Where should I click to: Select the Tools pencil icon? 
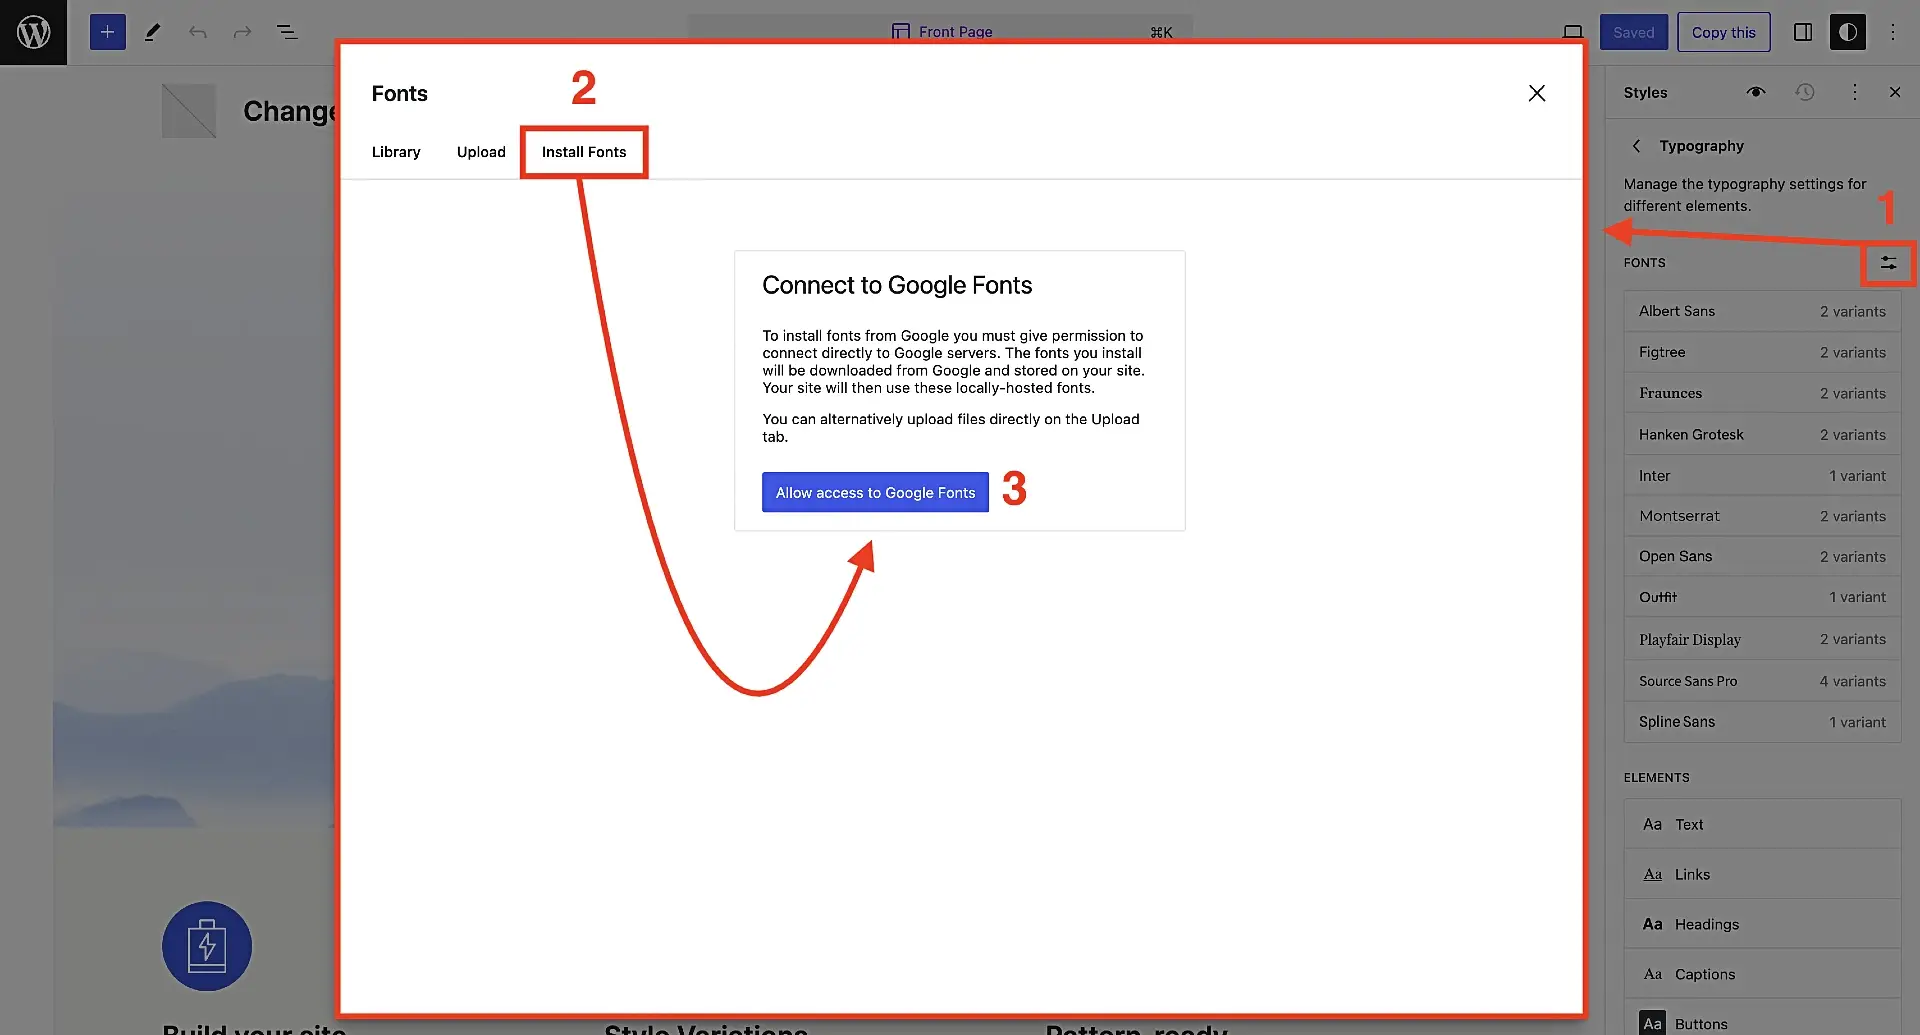(x=152, y=32)
